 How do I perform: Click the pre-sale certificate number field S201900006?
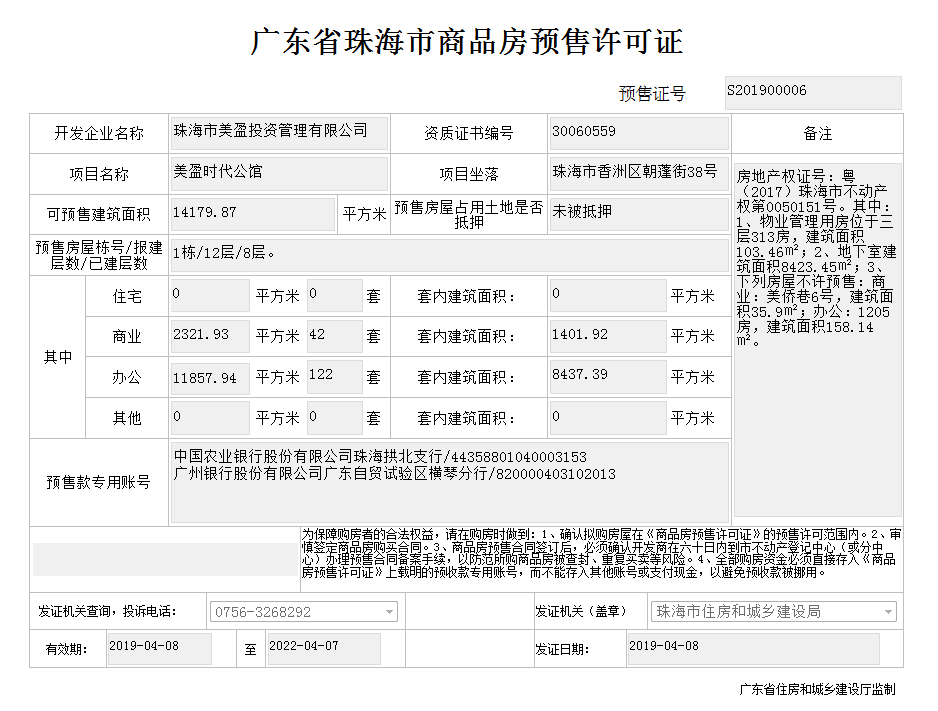tap(812, 92)
